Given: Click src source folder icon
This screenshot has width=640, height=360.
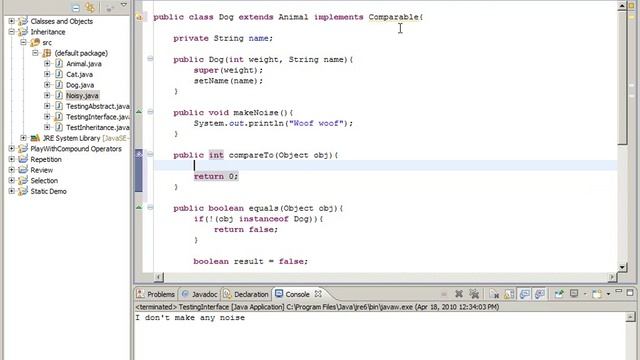Looking at the screenshot, I should pos(35,42).
